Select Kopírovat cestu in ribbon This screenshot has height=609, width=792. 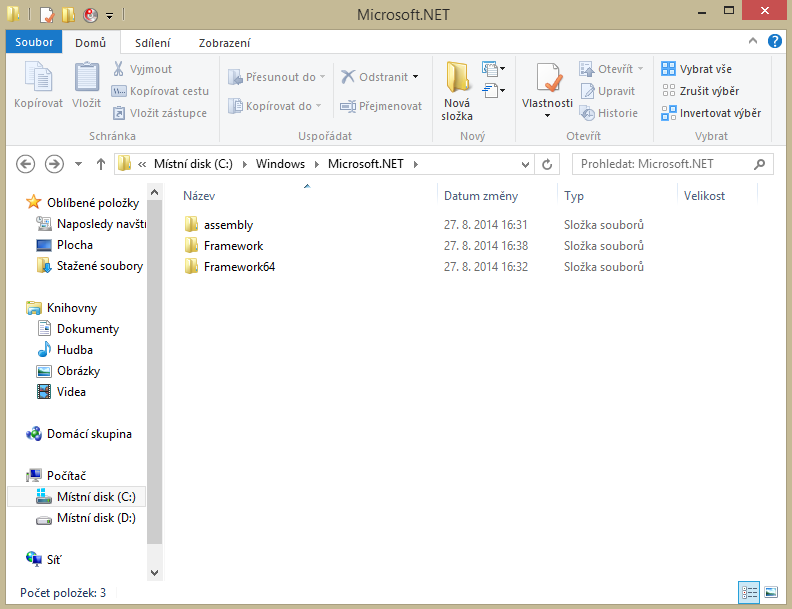160,91
